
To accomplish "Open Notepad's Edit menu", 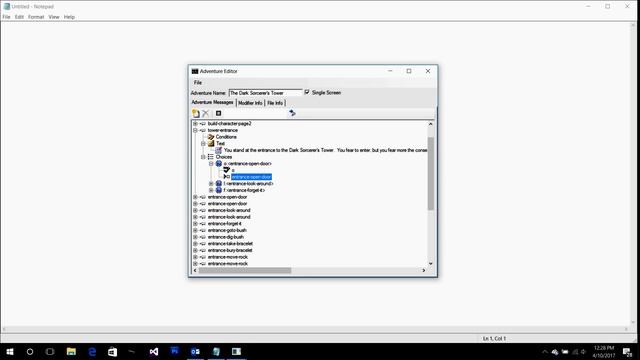I will [19, 17].
